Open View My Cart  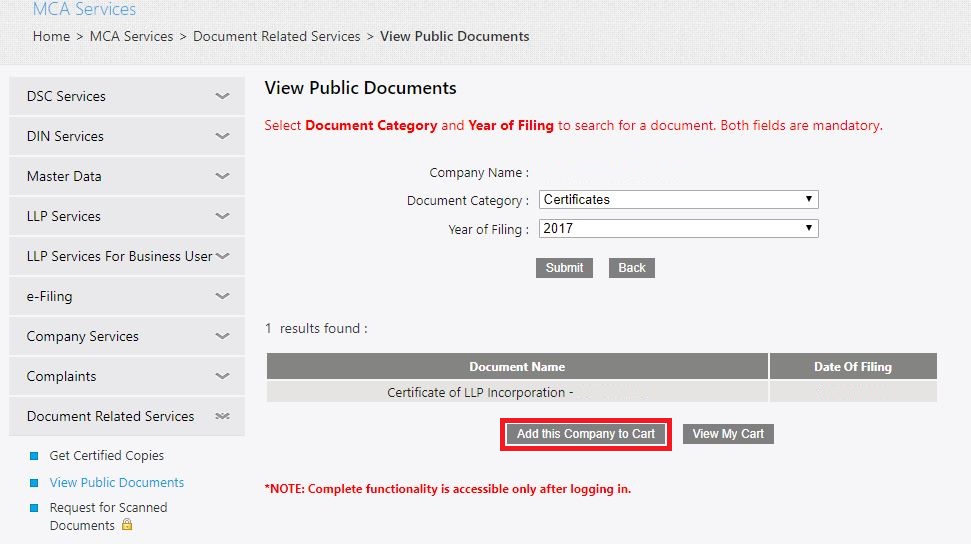click(x=728, y=434)
